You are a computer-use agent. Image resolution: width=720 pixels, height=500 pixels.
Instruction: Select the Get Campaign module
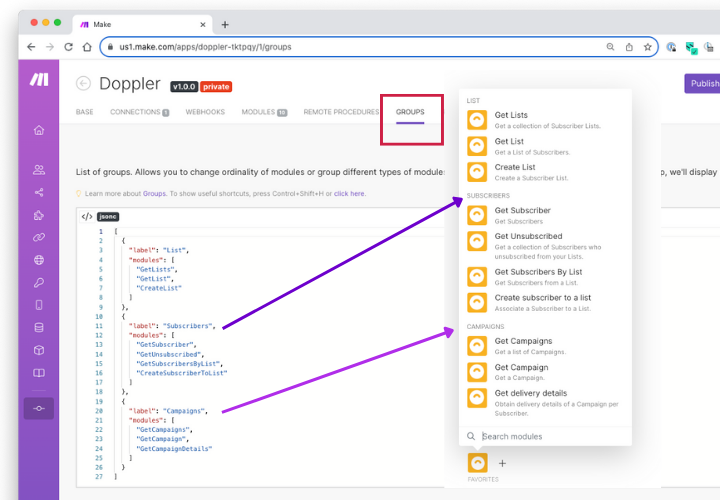(x=546, y=372)
